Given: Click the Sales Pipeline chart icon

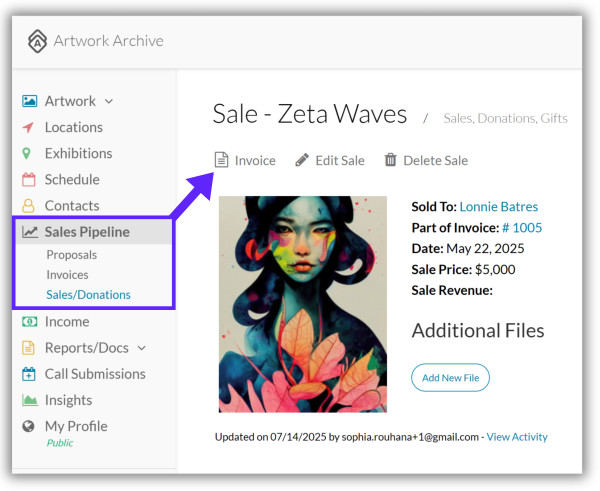Looking at the screenshot, I should pos(29,232).
